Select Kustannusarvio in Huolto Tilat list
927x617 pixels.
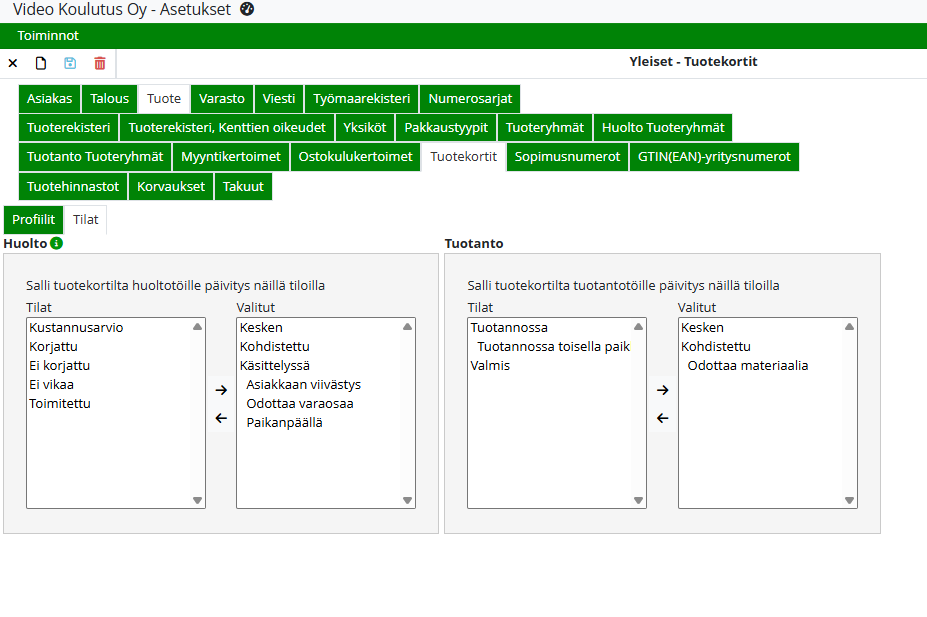77,328
